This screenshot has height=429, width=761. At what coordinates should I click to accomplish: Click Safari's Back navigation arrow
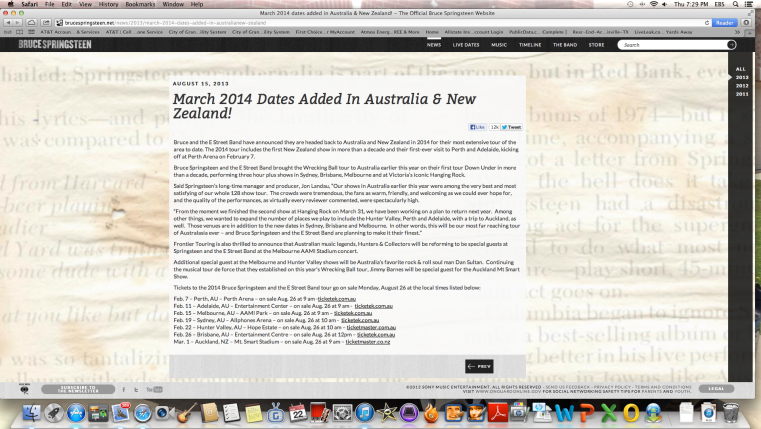pos(8,23)
